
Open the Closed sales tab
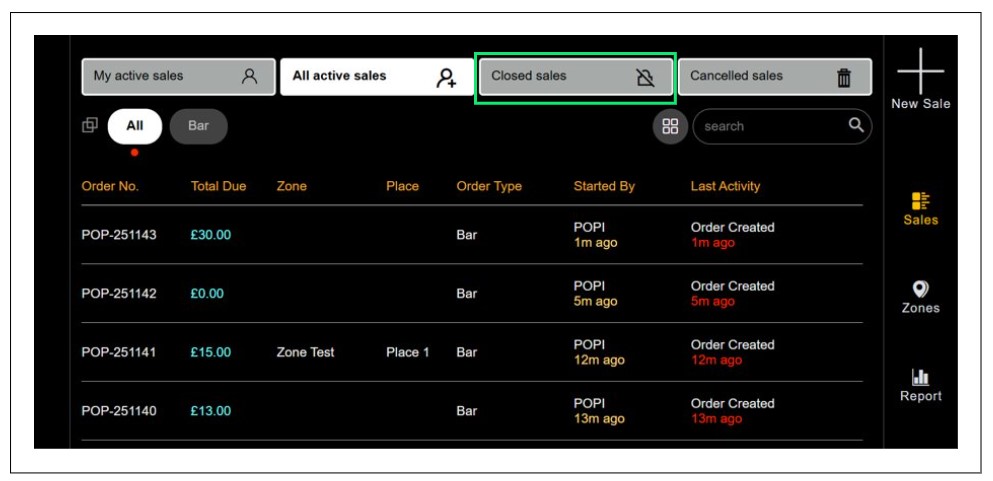(x=575, y=77)
